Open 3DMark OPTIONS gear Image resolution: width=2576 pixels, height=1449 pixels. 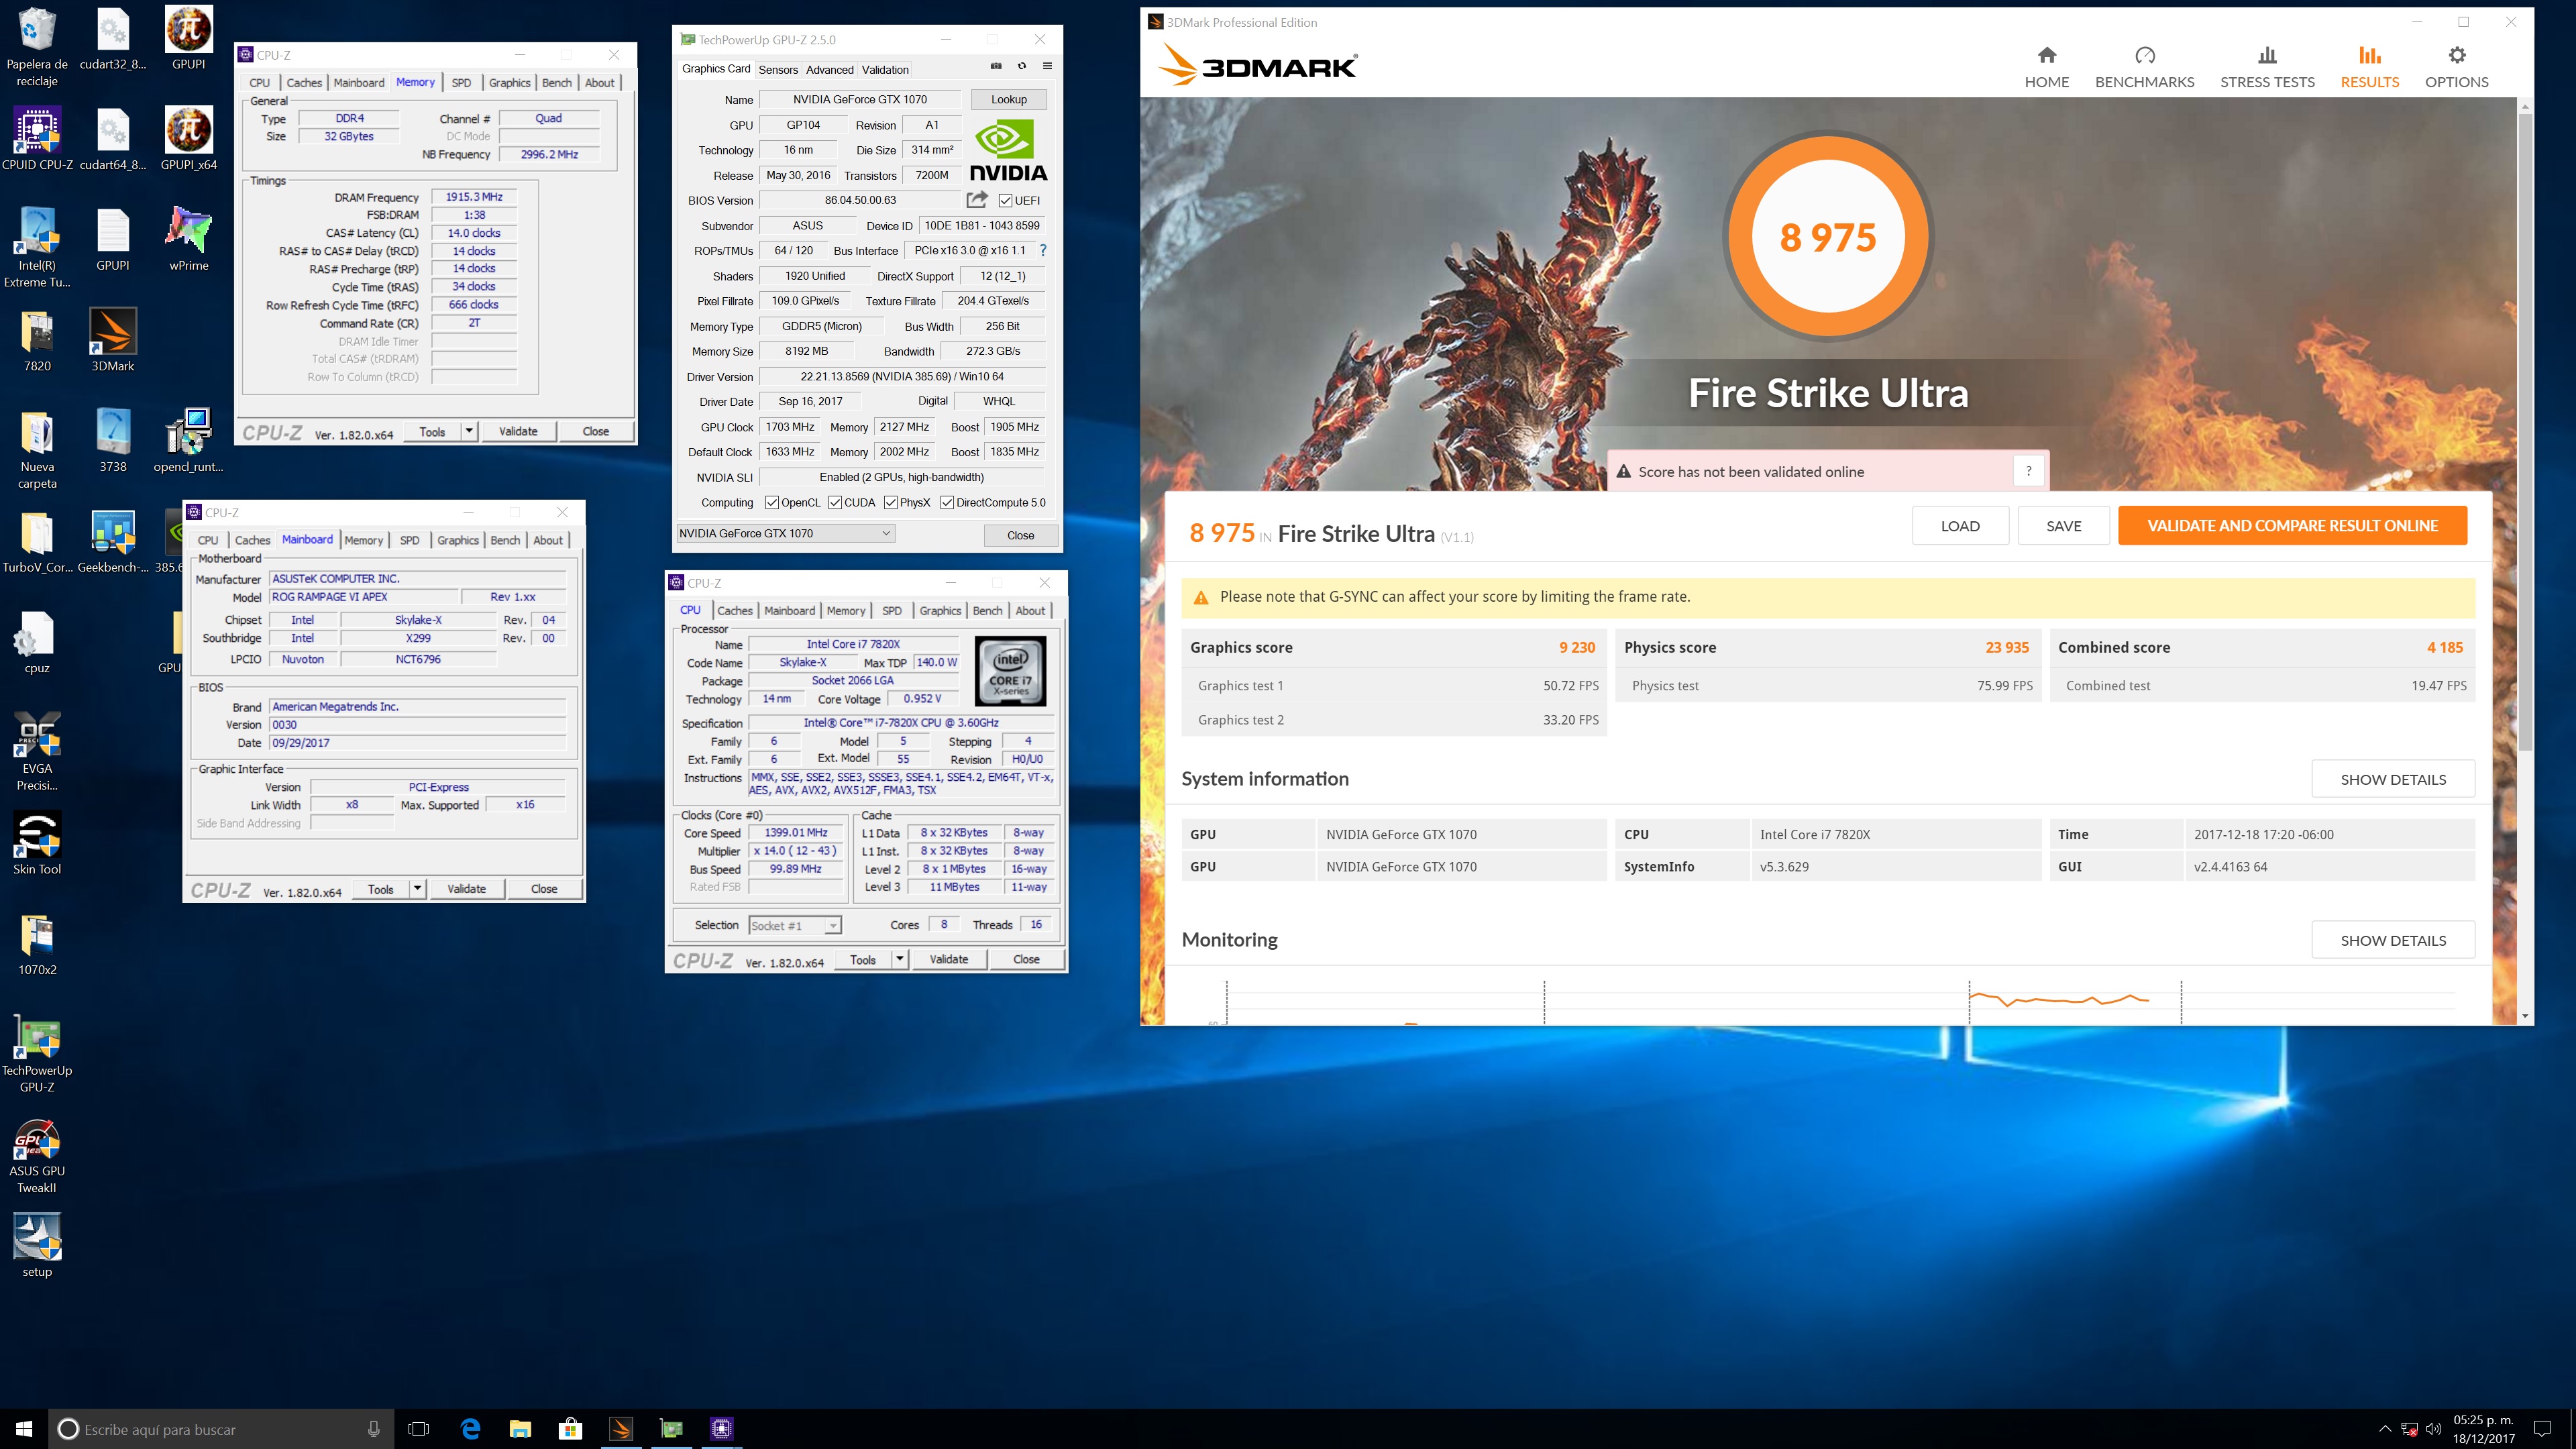(x=2456, y=67)
